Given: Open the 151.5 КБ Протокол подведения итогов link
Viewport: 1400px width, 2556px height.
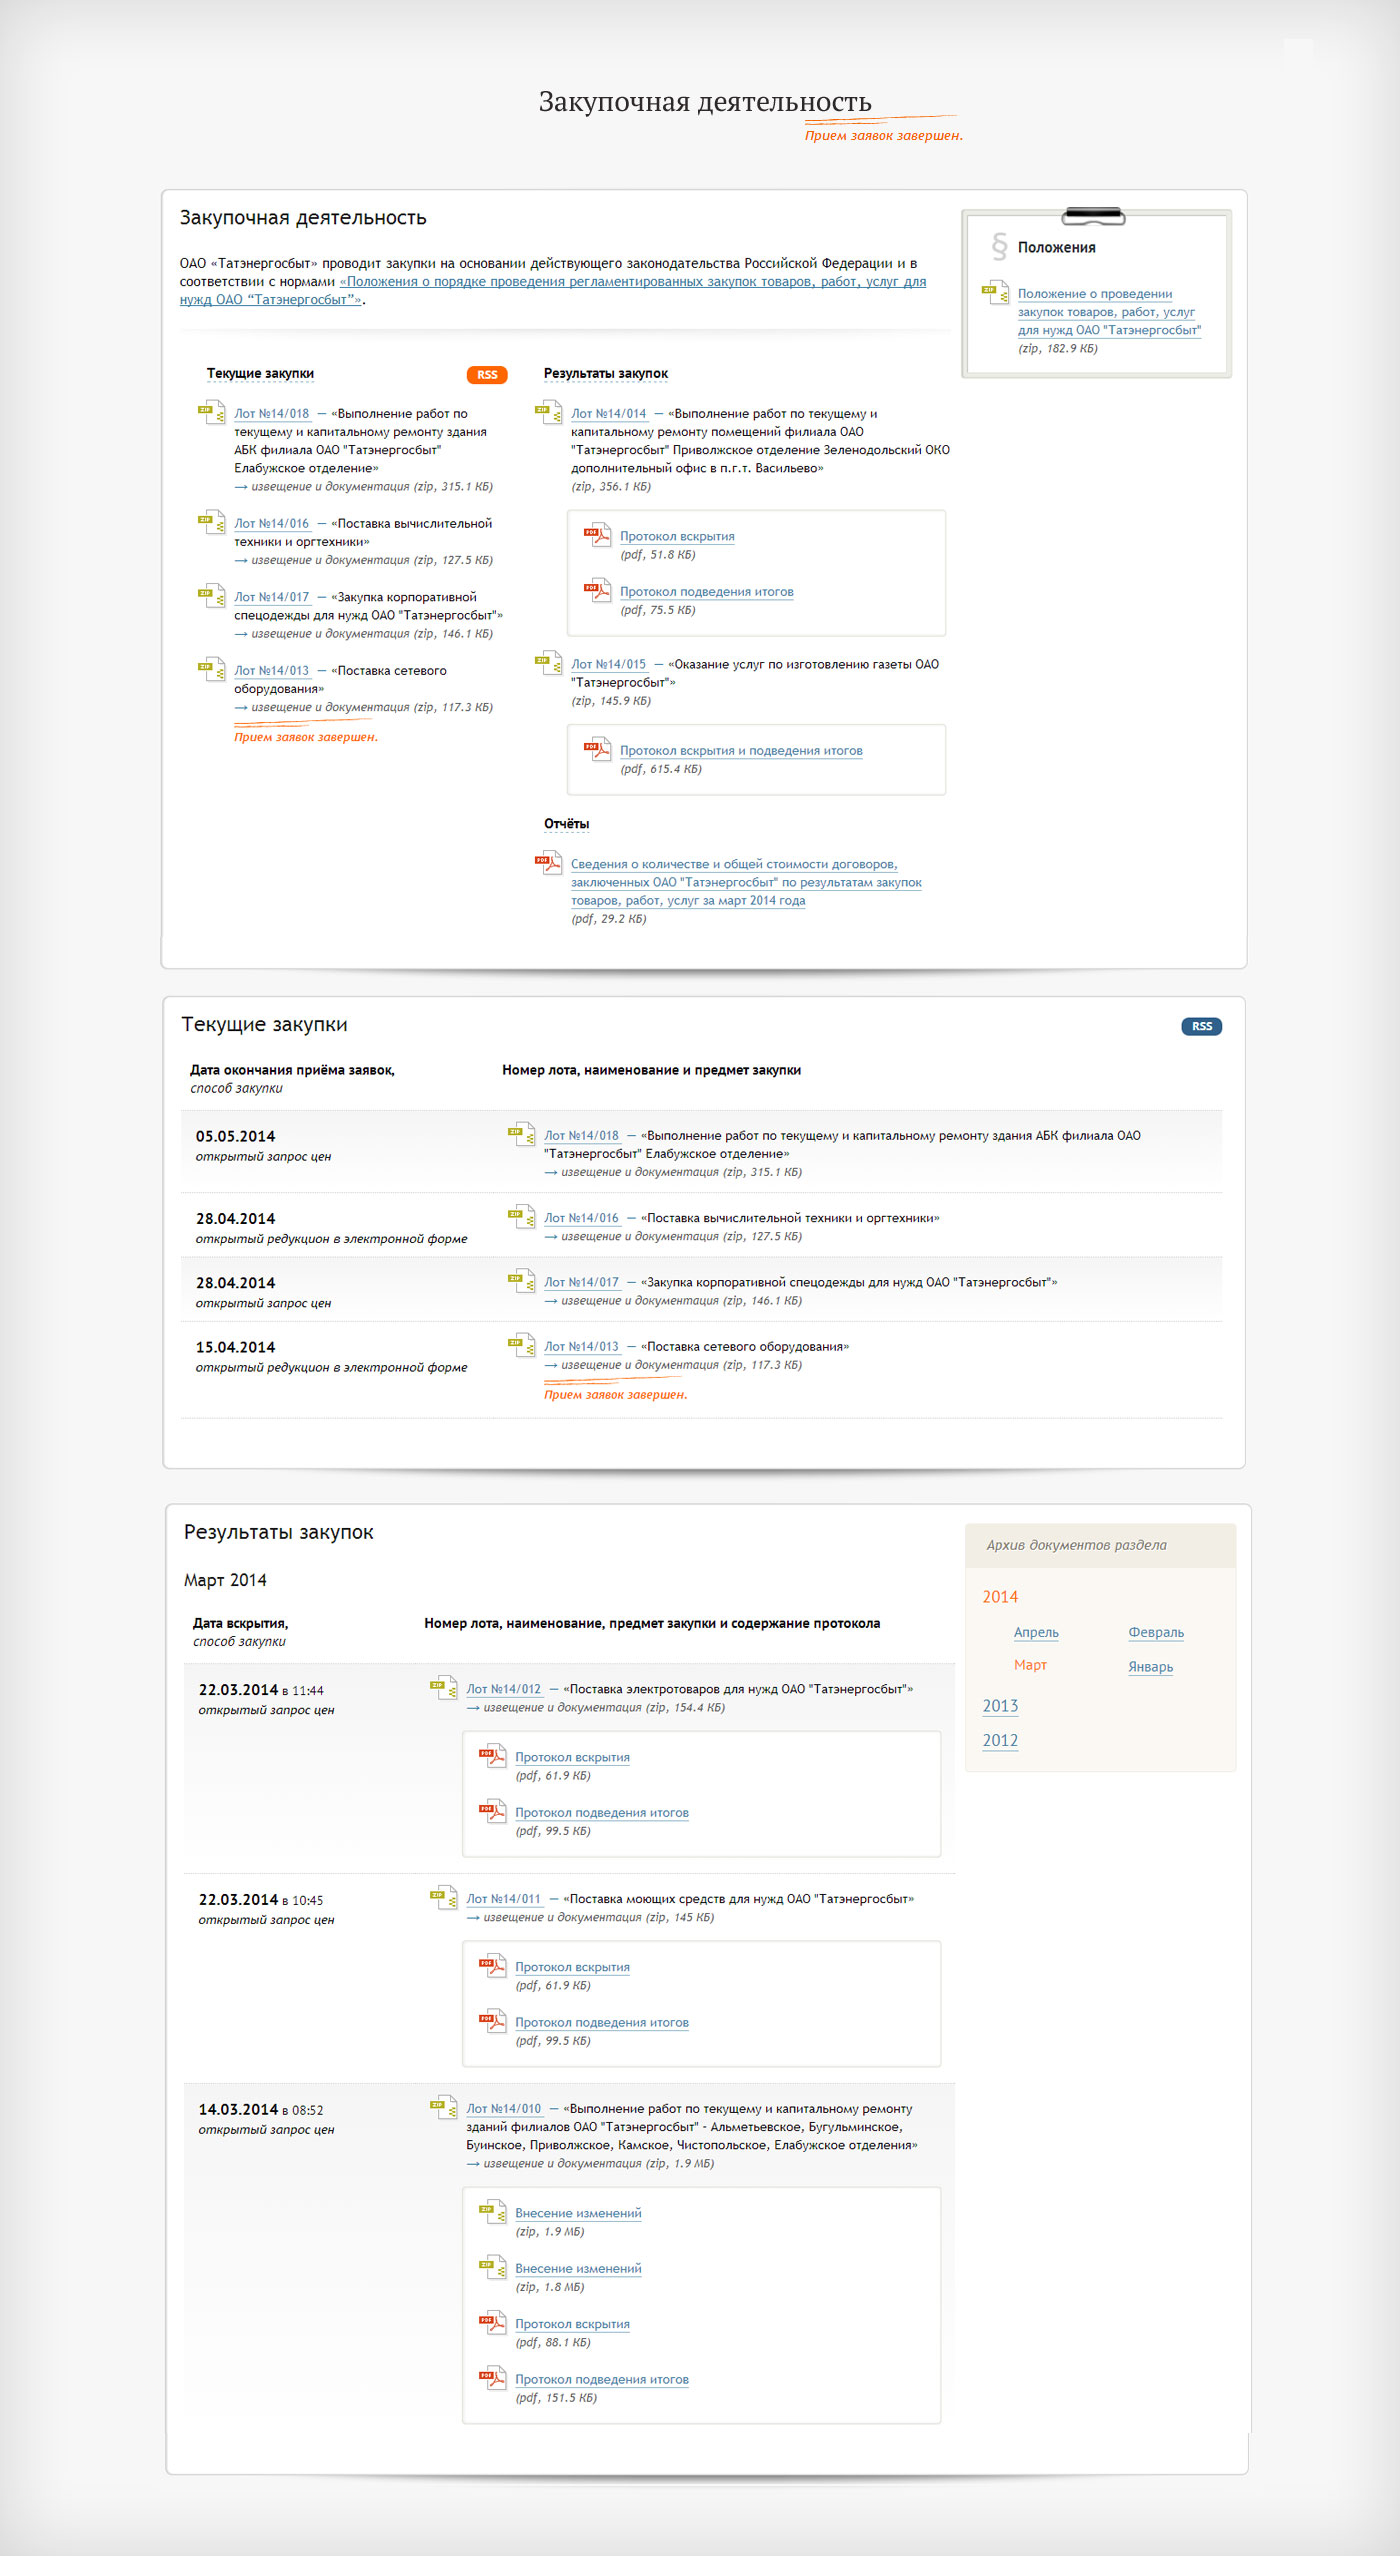Looking at the screenshot, I should [x=602, y=2380].
